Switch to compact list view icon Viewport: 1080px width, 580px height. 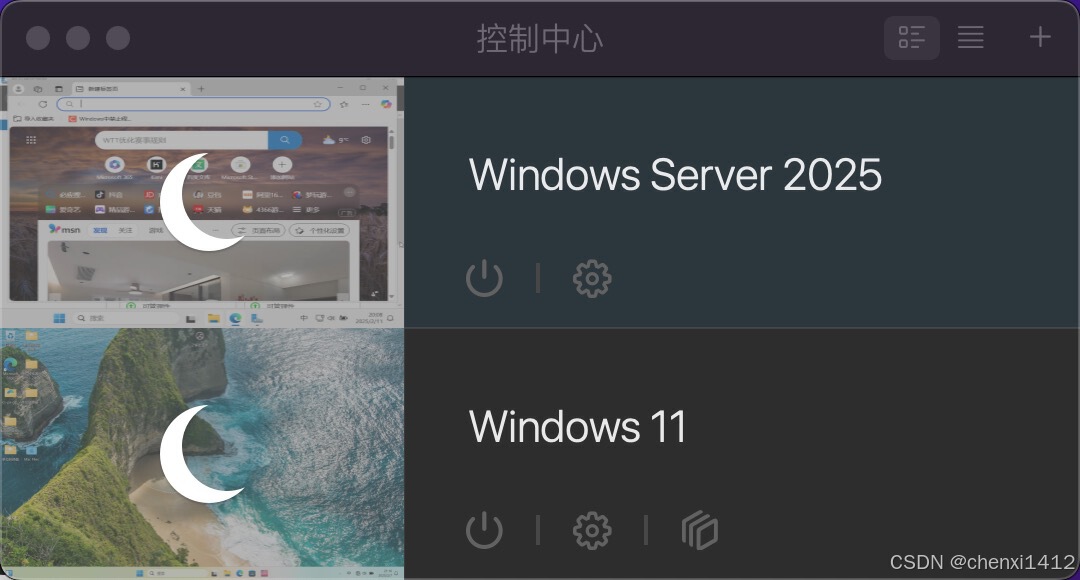(x=970, y=37)
